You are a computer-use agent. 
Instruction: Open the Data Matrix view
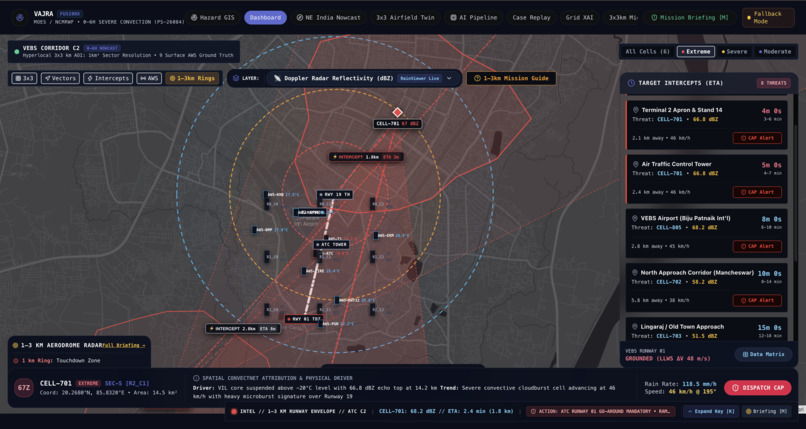point(763,355)
